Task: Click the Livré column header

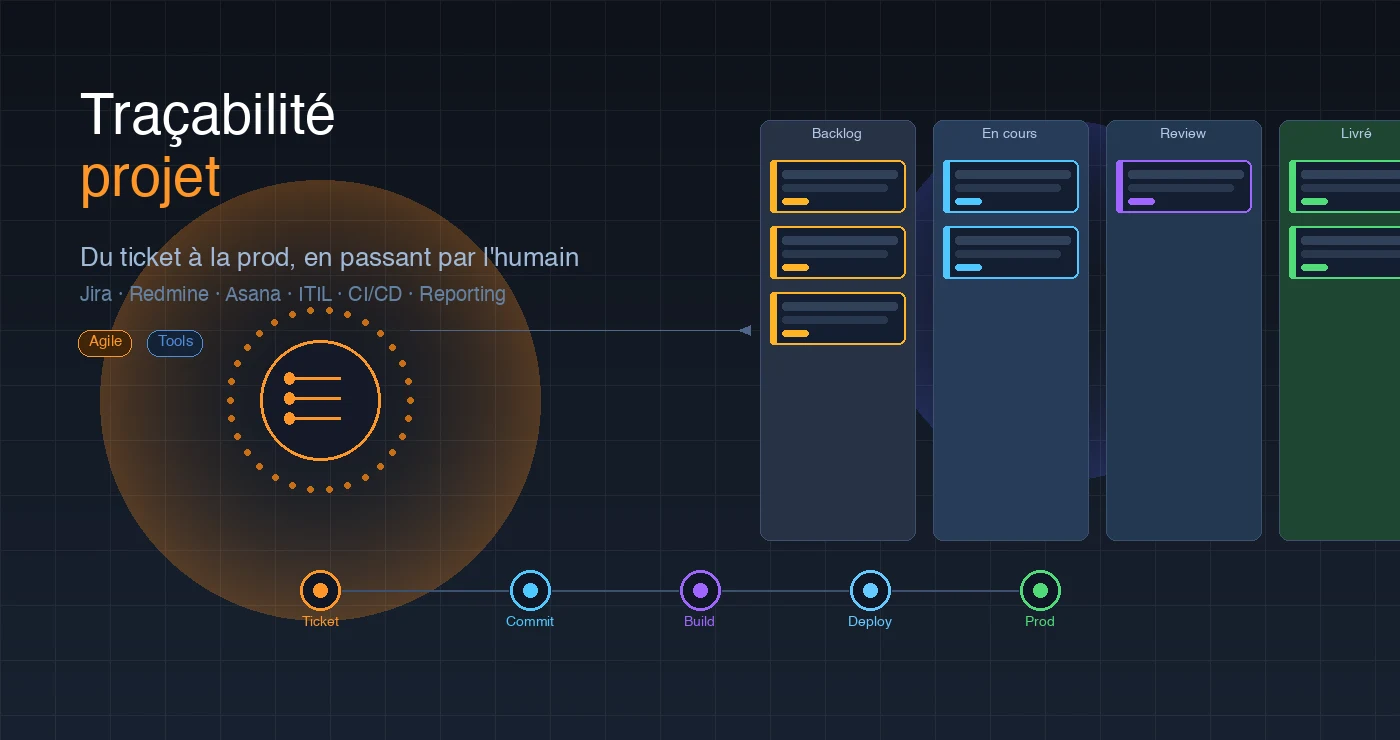Action: [x=1356, y=133]
